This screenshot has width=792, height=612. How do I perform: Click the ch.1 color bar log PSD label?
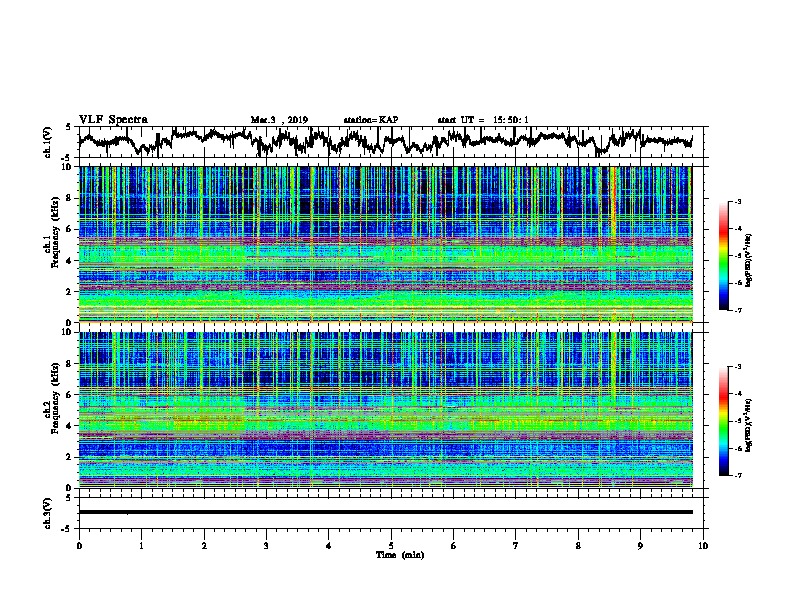749,260
